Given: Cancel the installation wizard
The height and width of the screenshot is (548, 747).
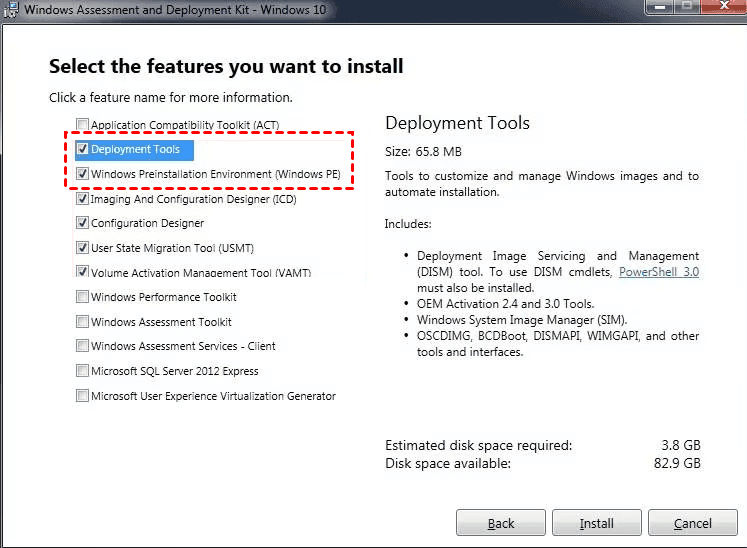Looking at the screenshot, I should tap(693, 523).
